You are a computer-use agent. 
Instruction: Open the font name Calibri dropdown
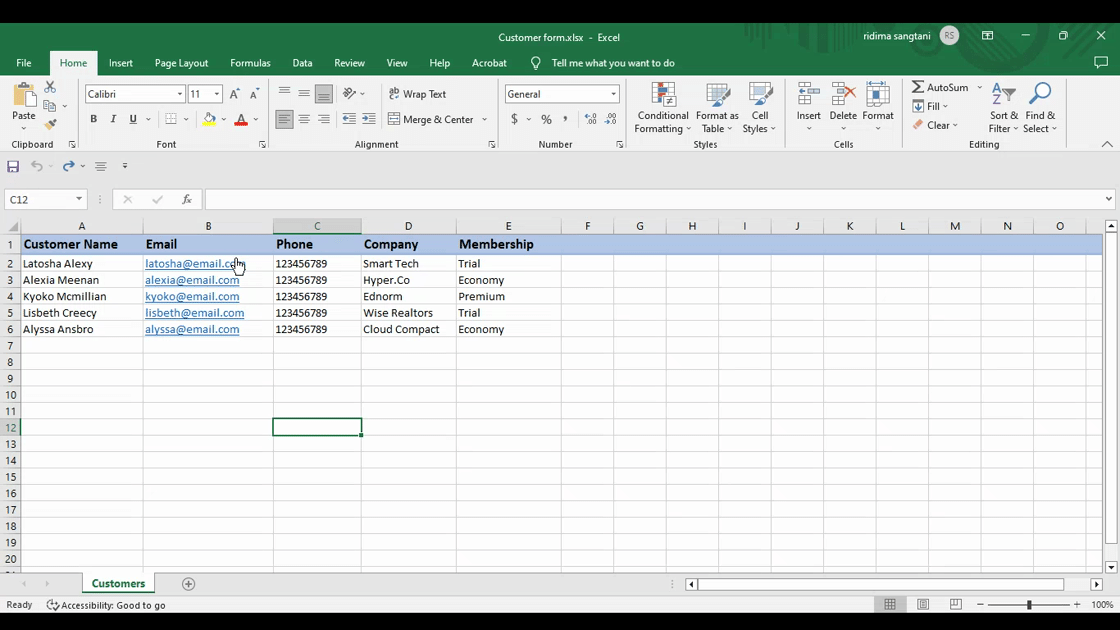180,94
